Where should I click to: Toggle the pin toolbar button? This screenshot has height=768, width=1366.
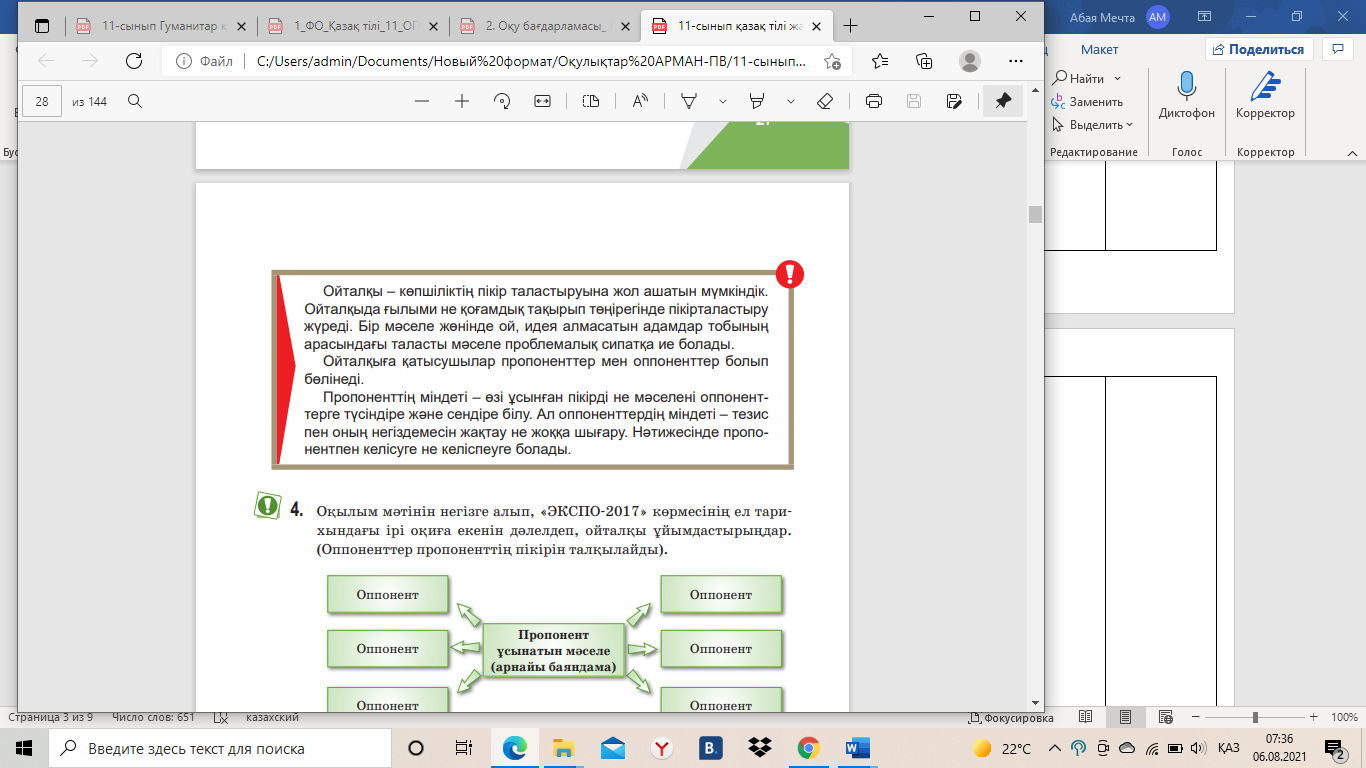point(1003,101)
